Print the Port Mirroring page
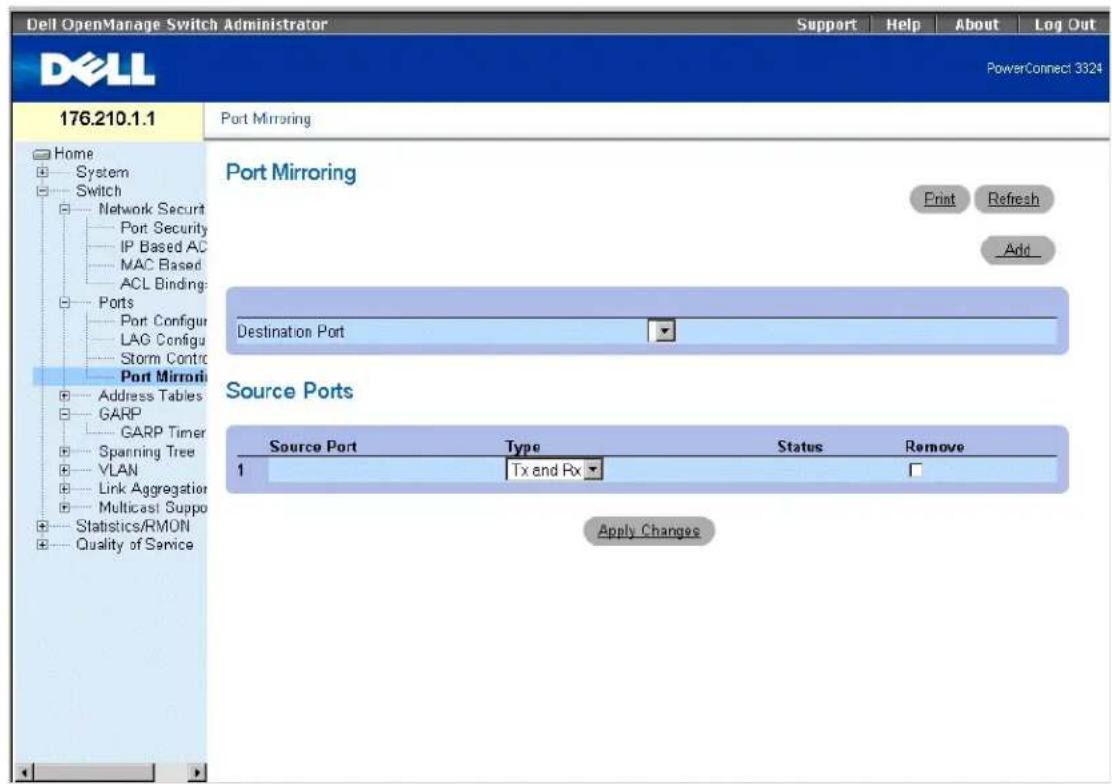This screenshot has width=1112, height=784. (x=939, y=199)
